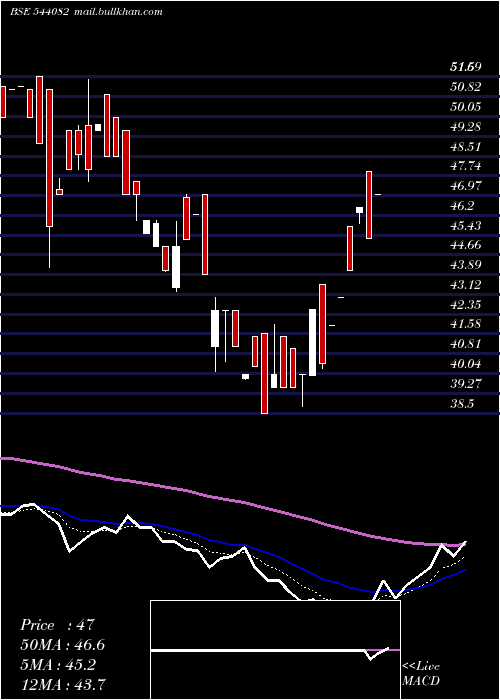The image size is (500, 700).
Task: Click the 40.81 price axis value
Action: click(x=466, y=344)
